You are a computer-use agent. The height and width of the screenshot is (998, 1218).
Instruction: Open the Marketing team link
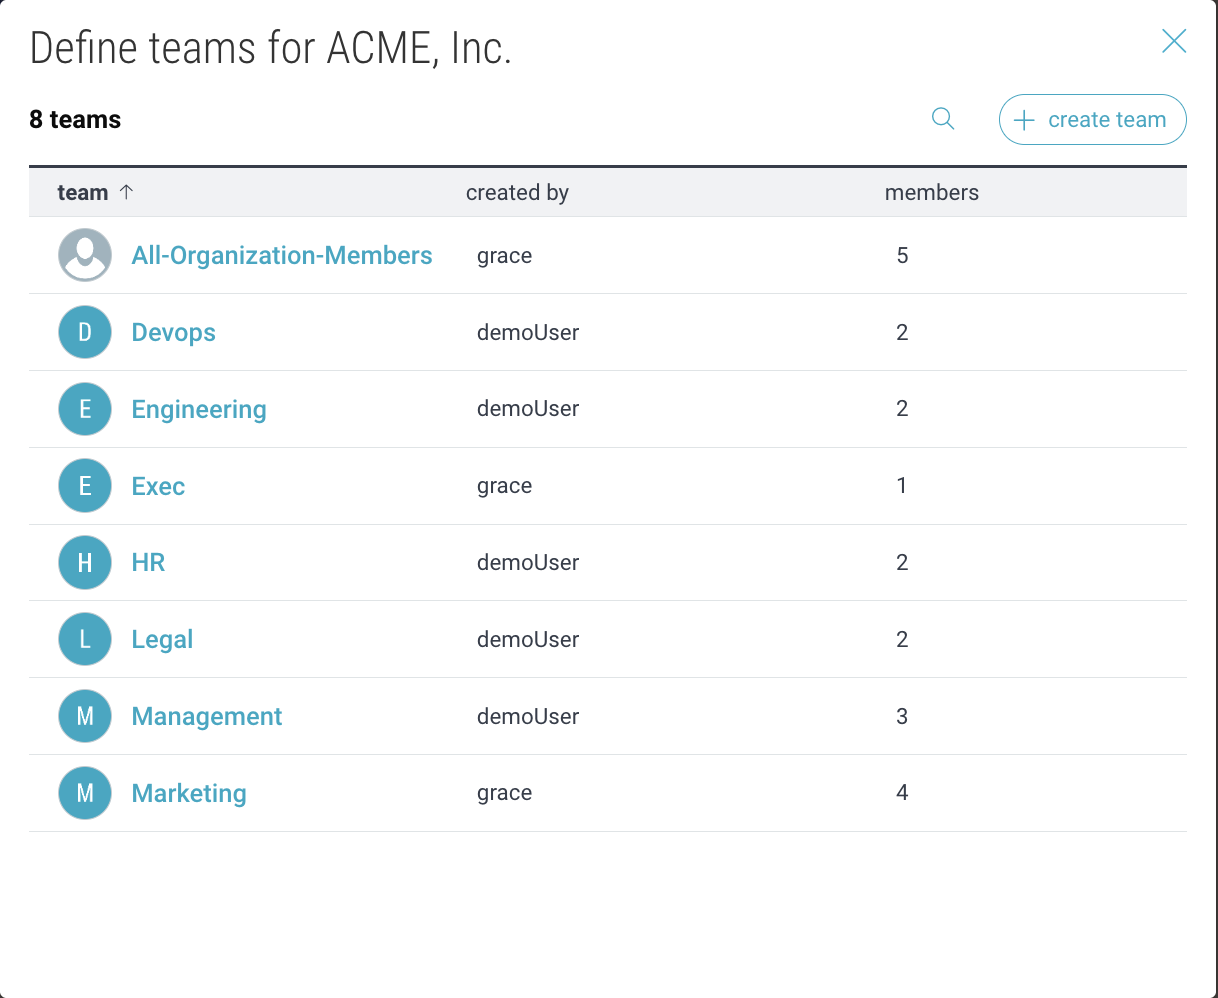point(189,794)
